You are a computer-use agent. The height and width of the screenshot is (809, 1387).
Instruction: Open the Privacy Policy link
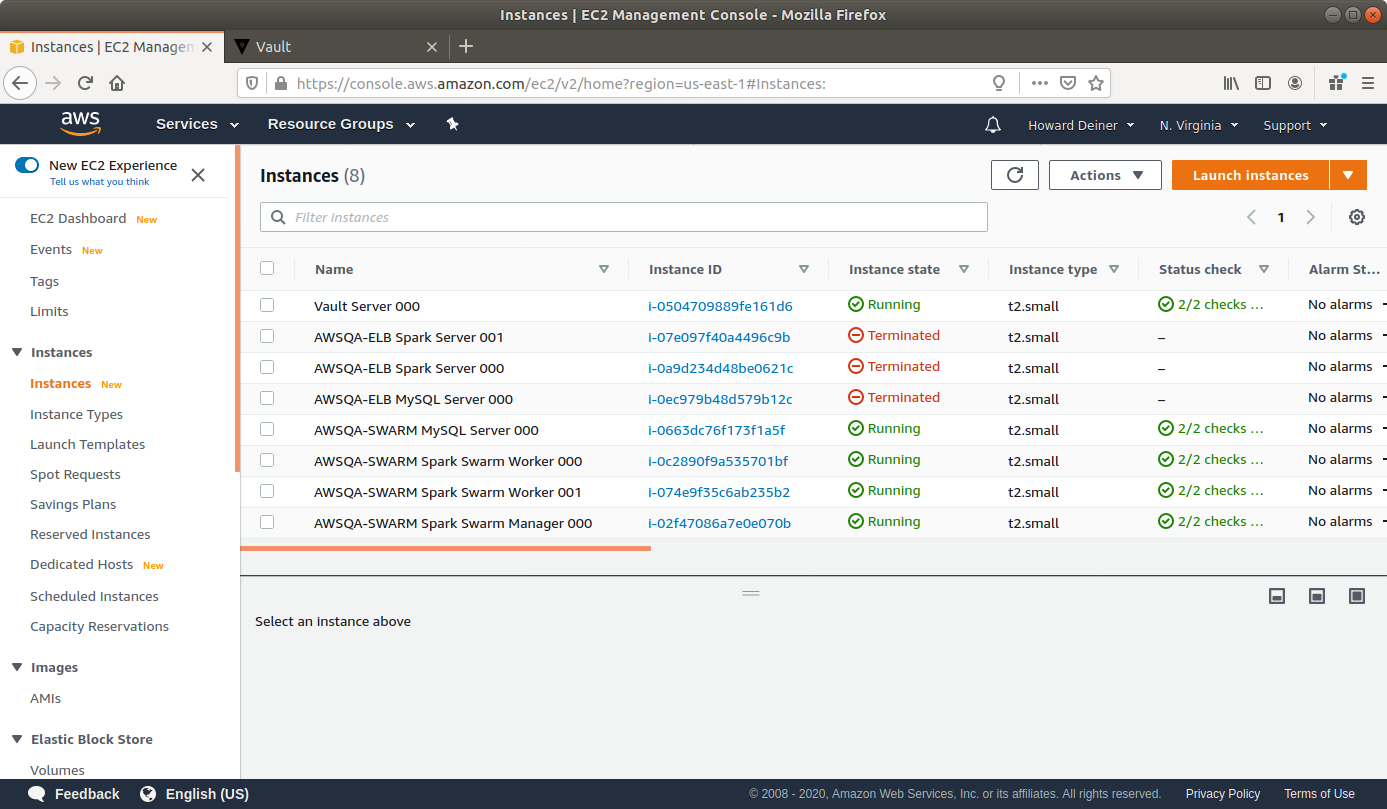click(x=1222, y=794)
